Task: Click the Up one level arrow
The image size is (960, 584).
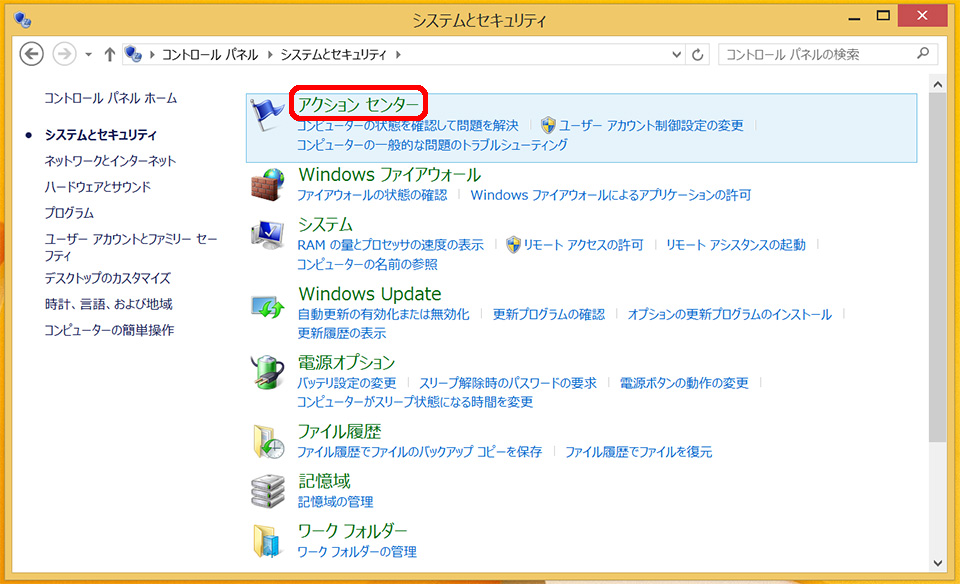Action: (110, 54)
